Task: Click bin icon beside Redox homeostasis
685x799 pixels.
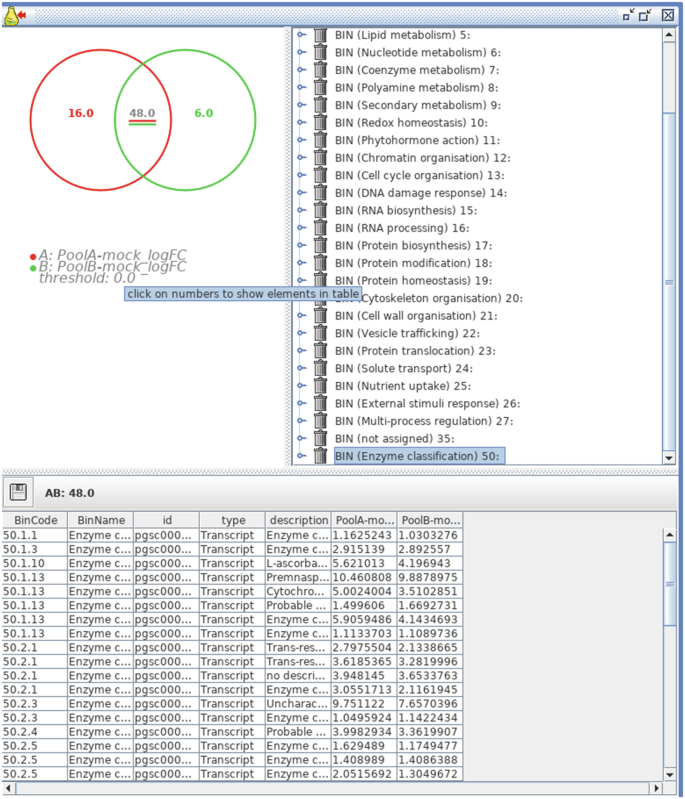Action: [x=320, y=123]
